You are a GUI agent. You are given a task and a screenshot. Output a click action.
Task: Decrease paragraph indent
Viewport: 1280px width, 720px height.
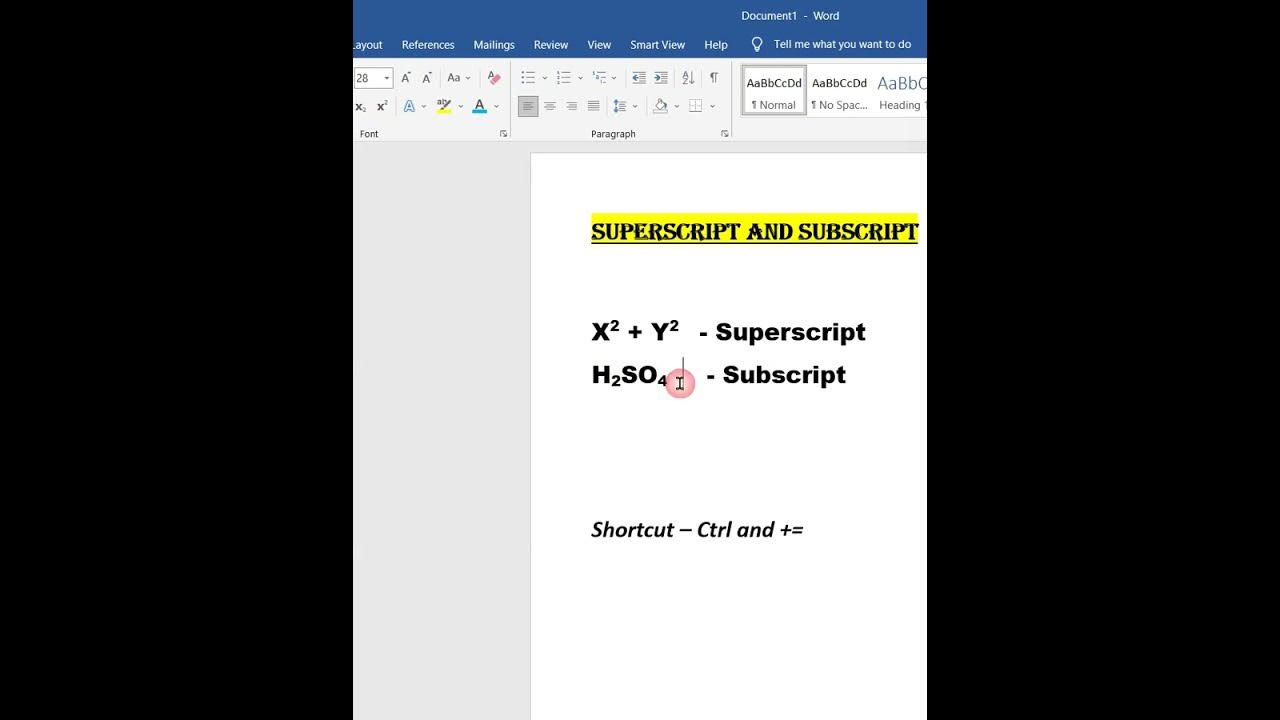(639, 78)
